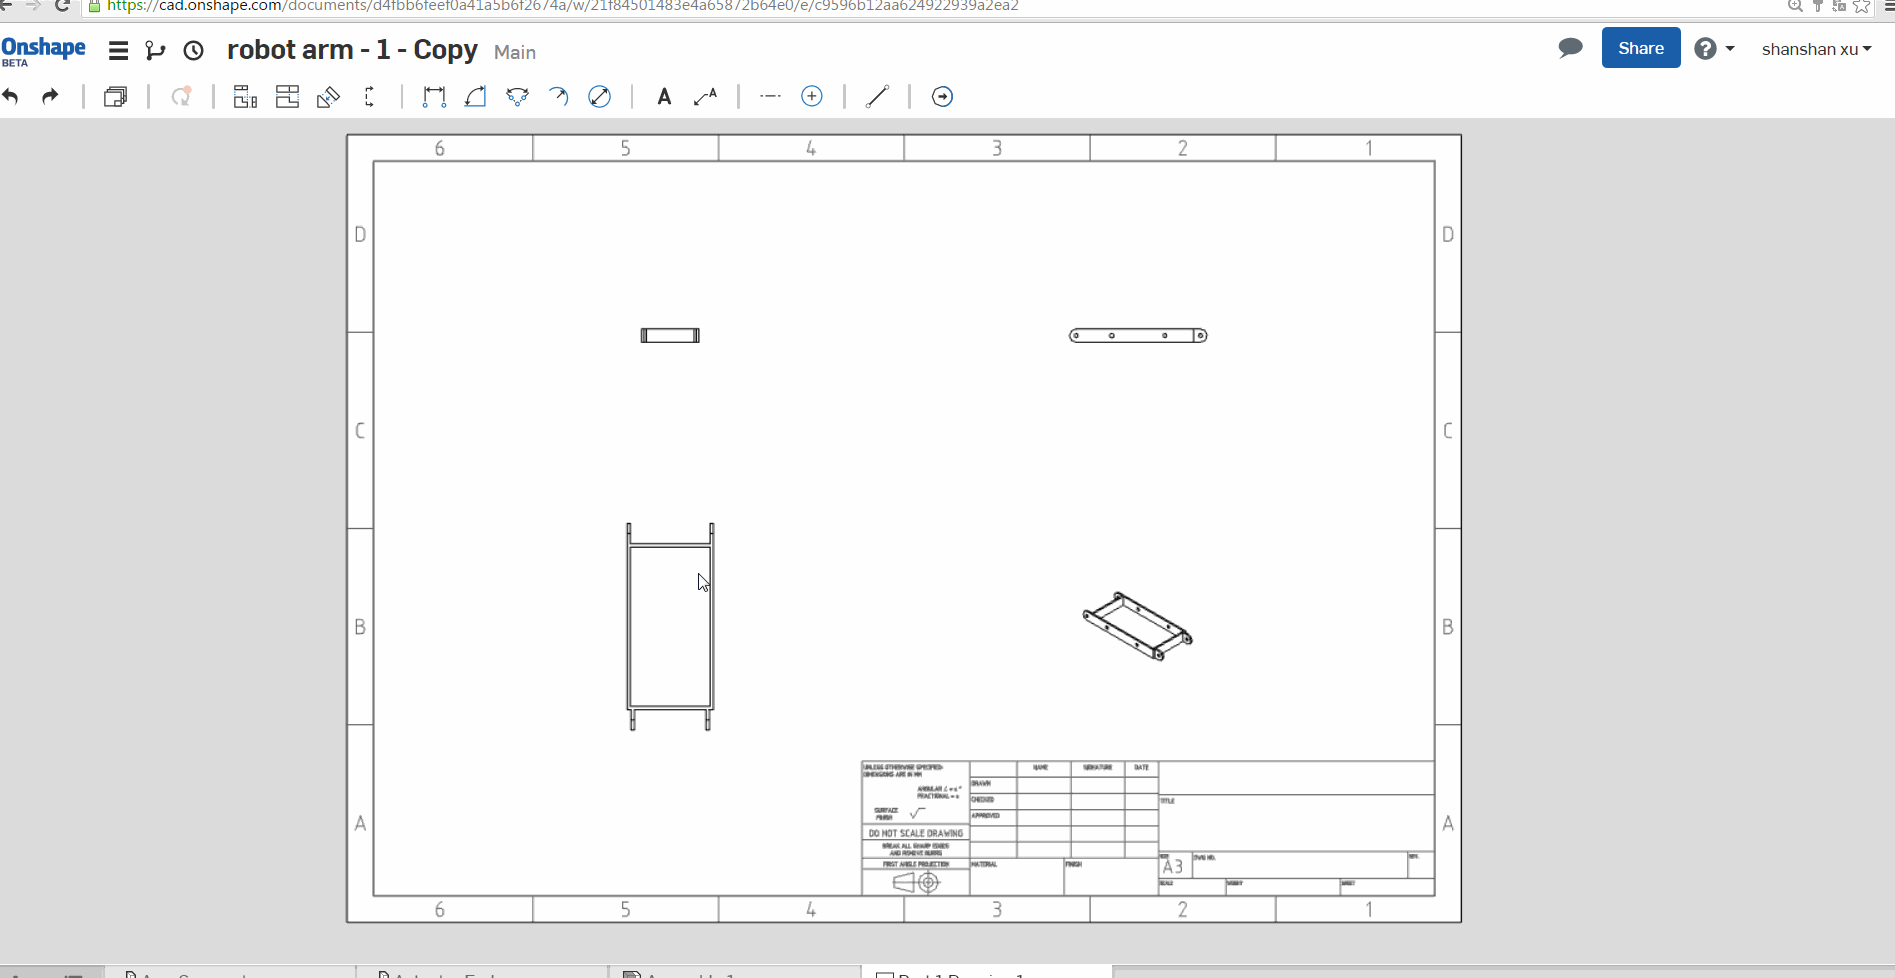Screen dimensions: 1895x978
Task: Click the Undo arrow
Action: (11, 96)
